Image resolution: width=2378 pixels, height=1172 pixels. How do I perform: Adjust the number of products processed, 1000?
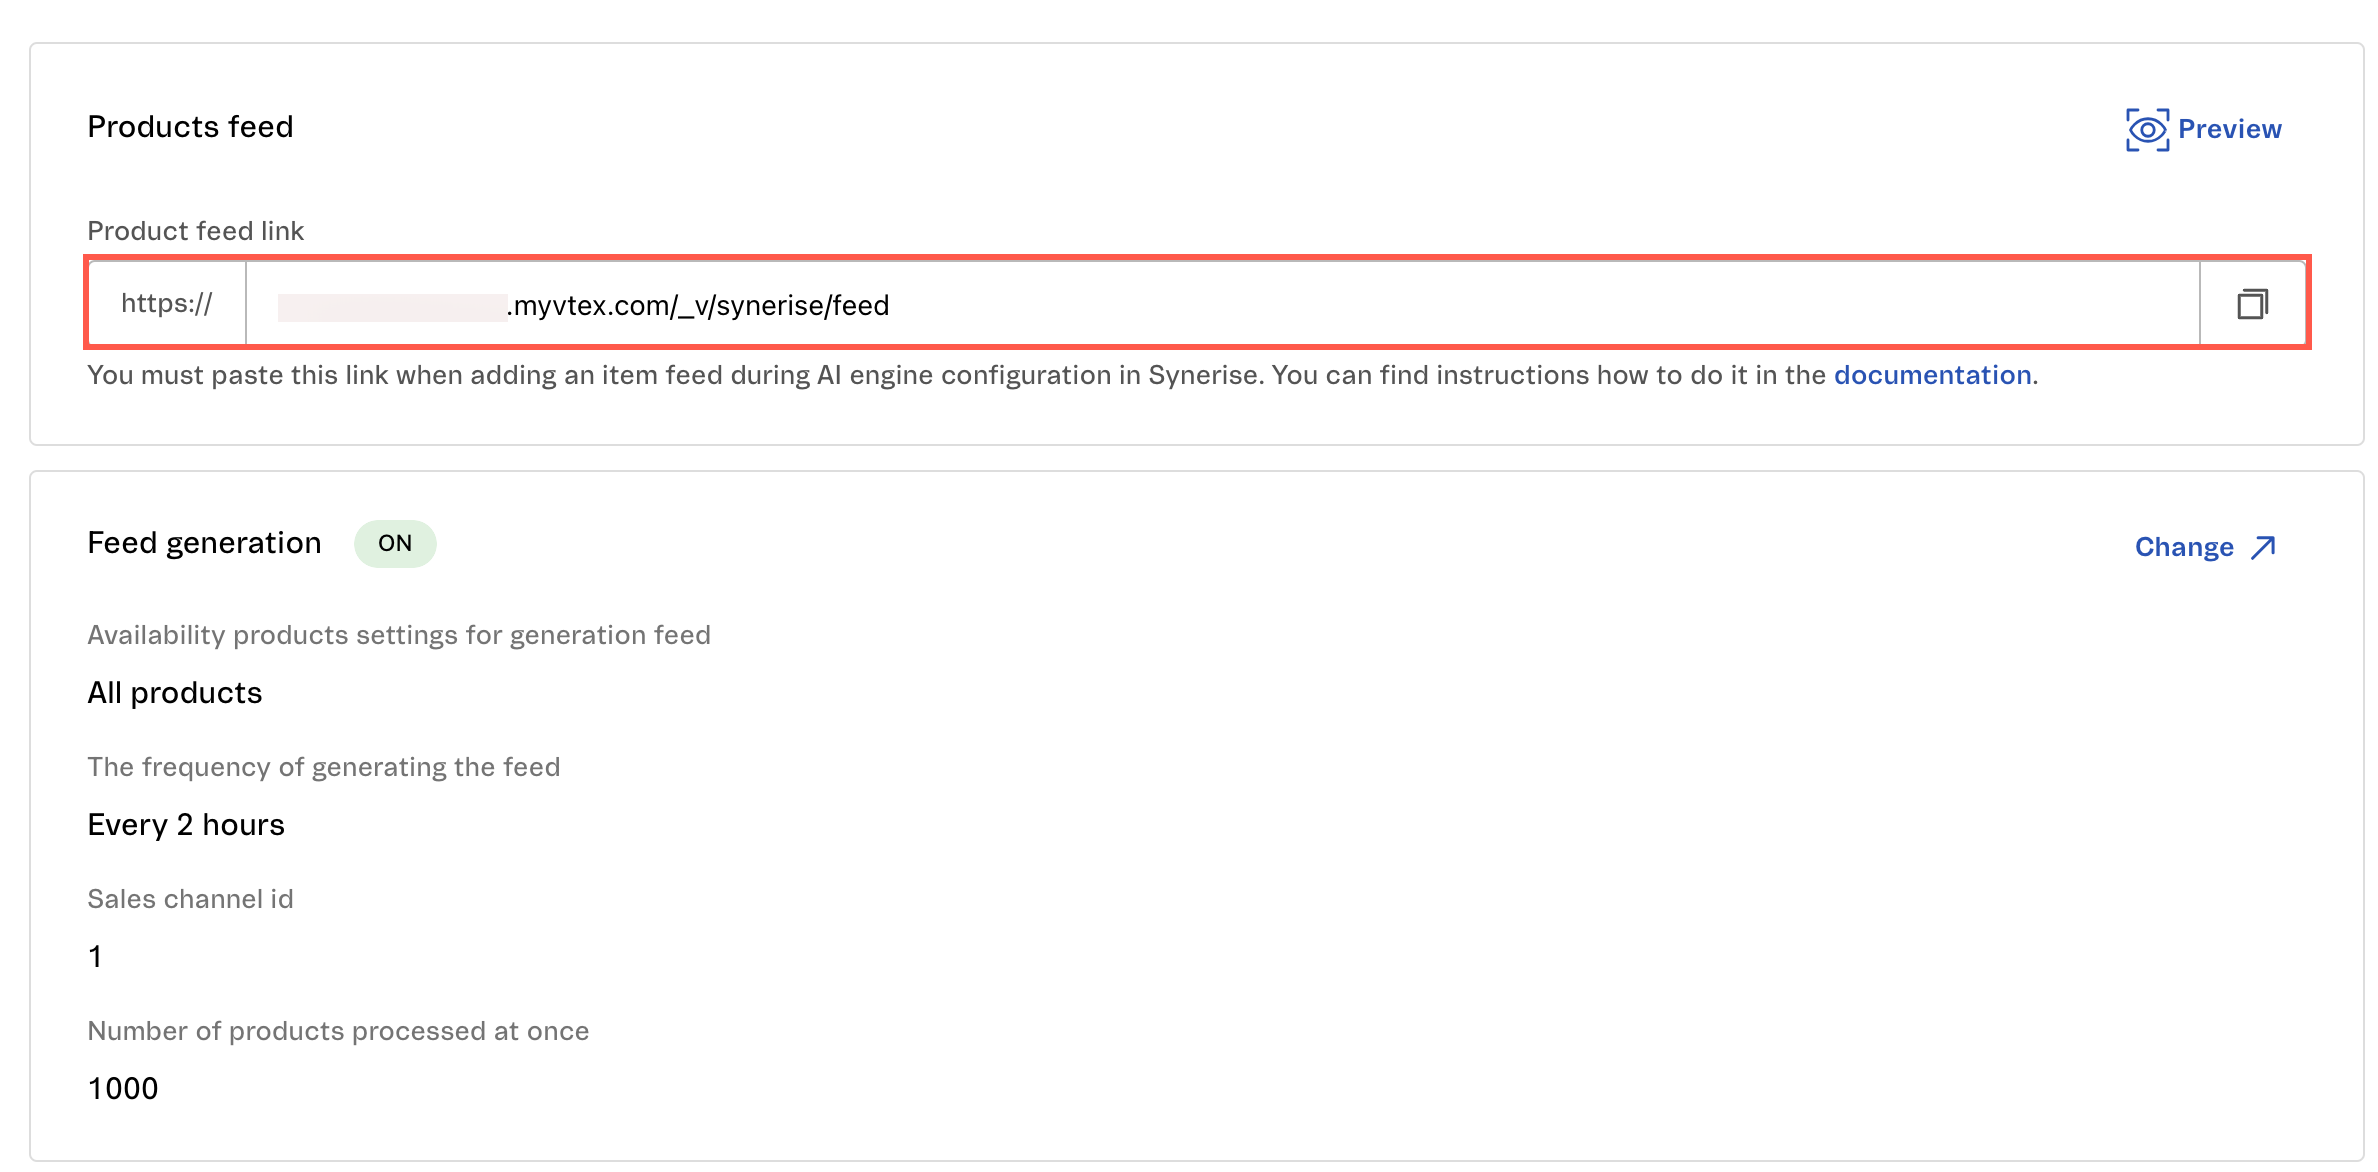[122, 1088]
